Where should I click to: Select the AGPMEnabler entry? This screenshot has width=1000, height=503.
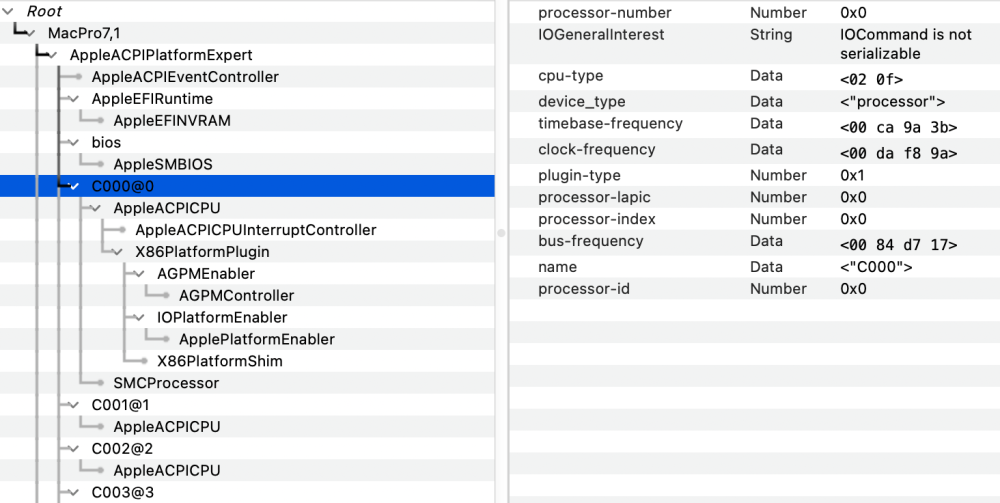click(206, 274)
